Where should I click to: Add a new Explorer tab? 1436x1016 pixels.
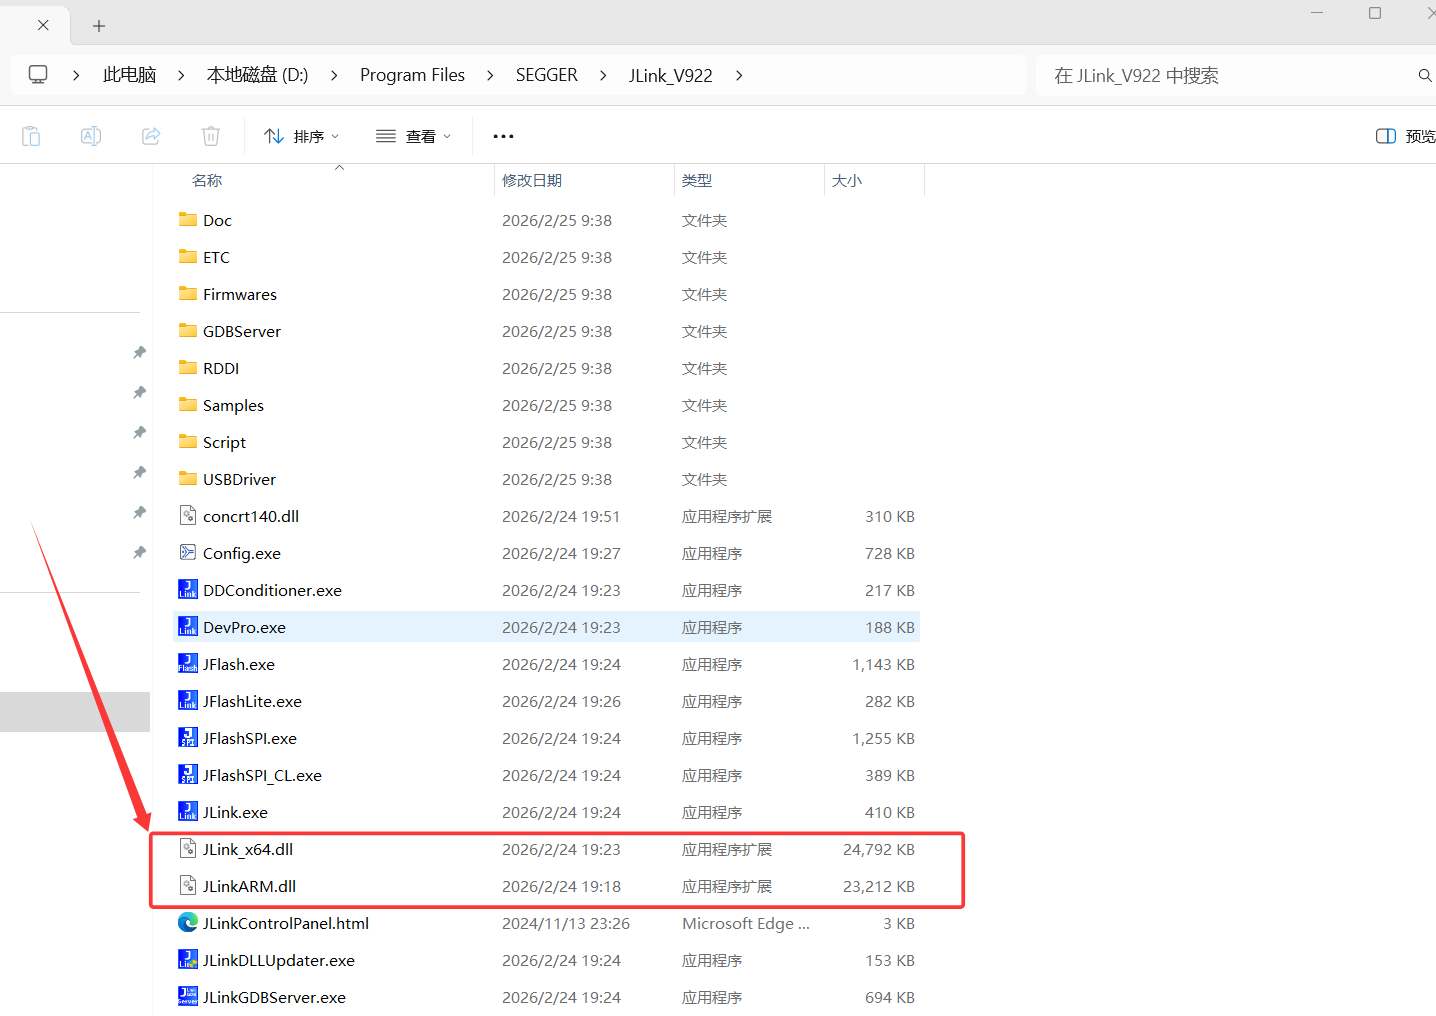tap(98, 26)
